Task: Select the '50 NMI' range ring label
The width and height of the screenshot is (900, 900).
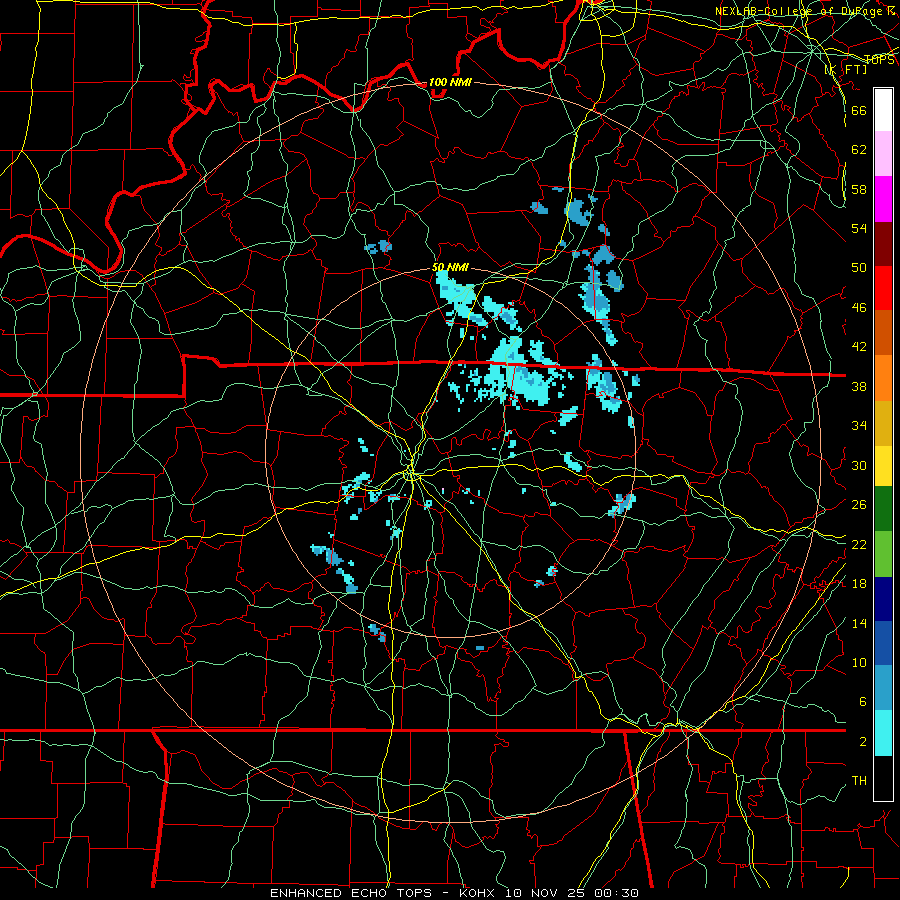Action: point(450,267)
